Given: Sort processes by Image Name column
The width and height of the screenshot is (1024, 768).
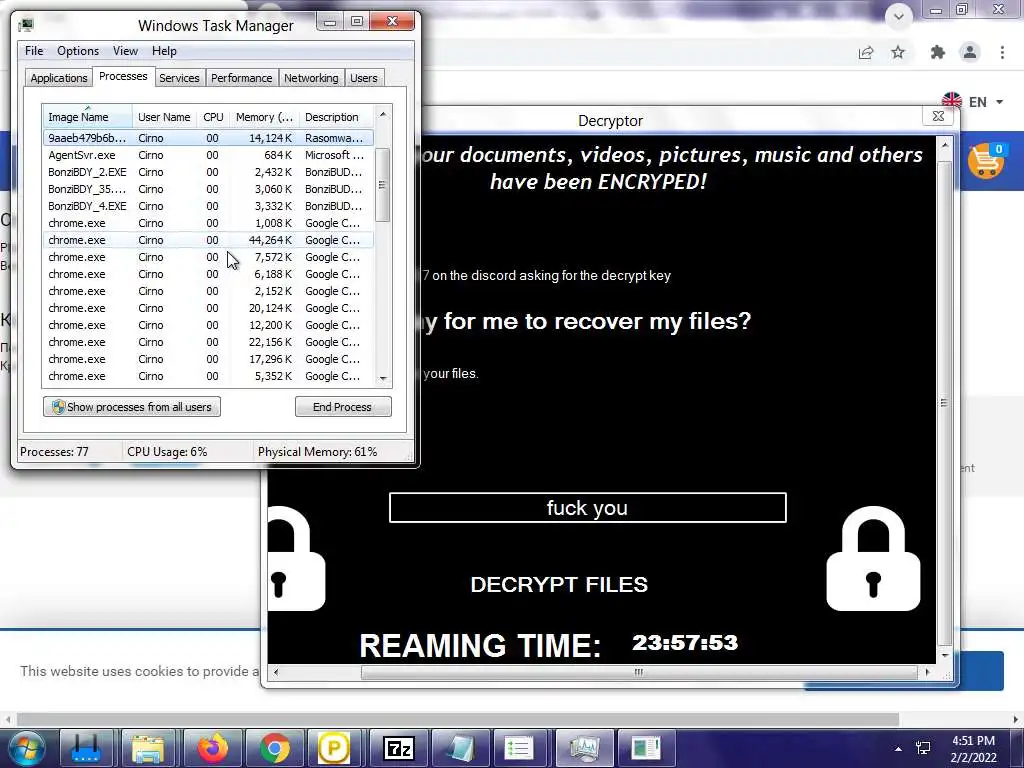Looking at the screenshot, I should tap(88, 117).
